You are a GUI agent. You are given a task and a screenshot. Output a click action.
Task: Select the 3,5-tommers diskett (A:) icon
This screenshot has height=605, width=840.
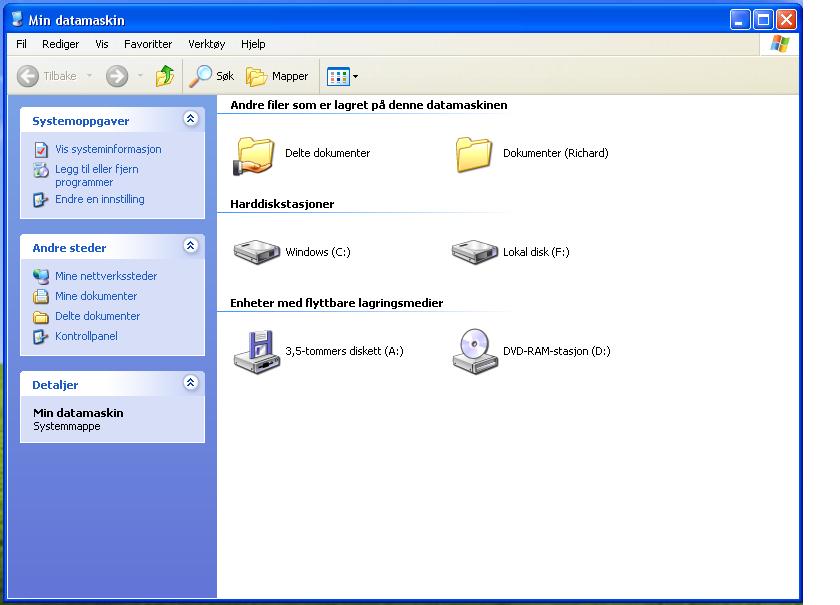pos(257,351)
